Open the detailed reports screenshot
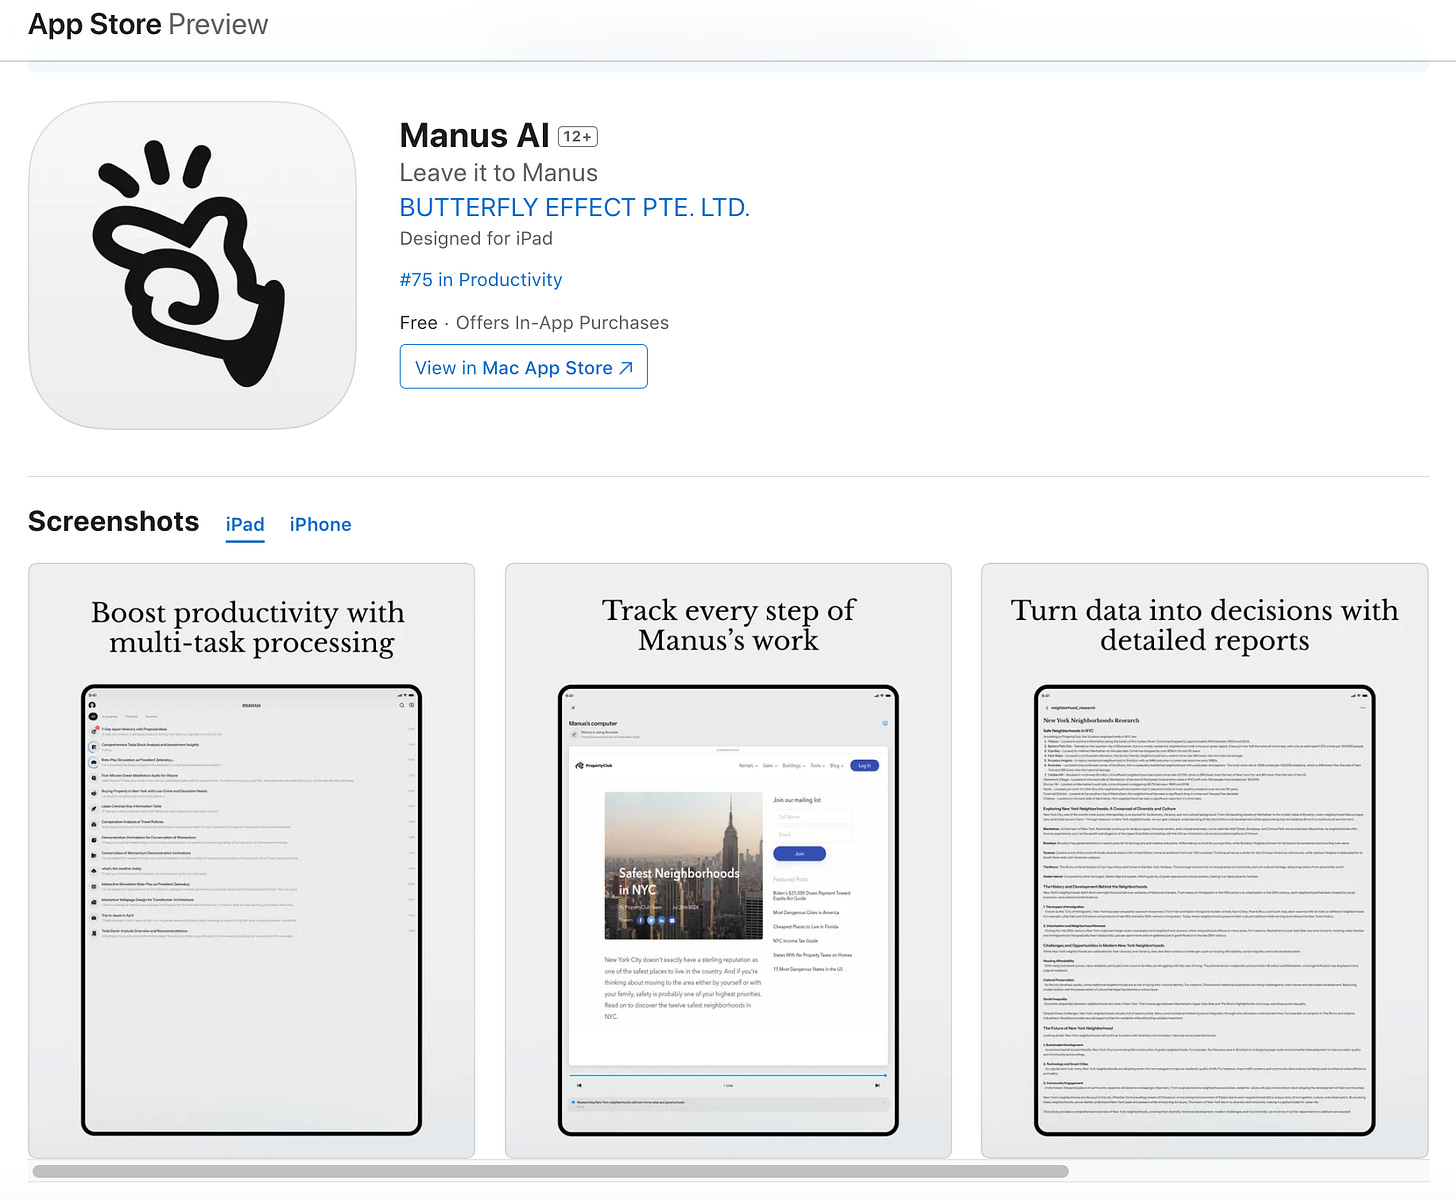This screenshot has width=1456, height=1200. coord(1204,860)
